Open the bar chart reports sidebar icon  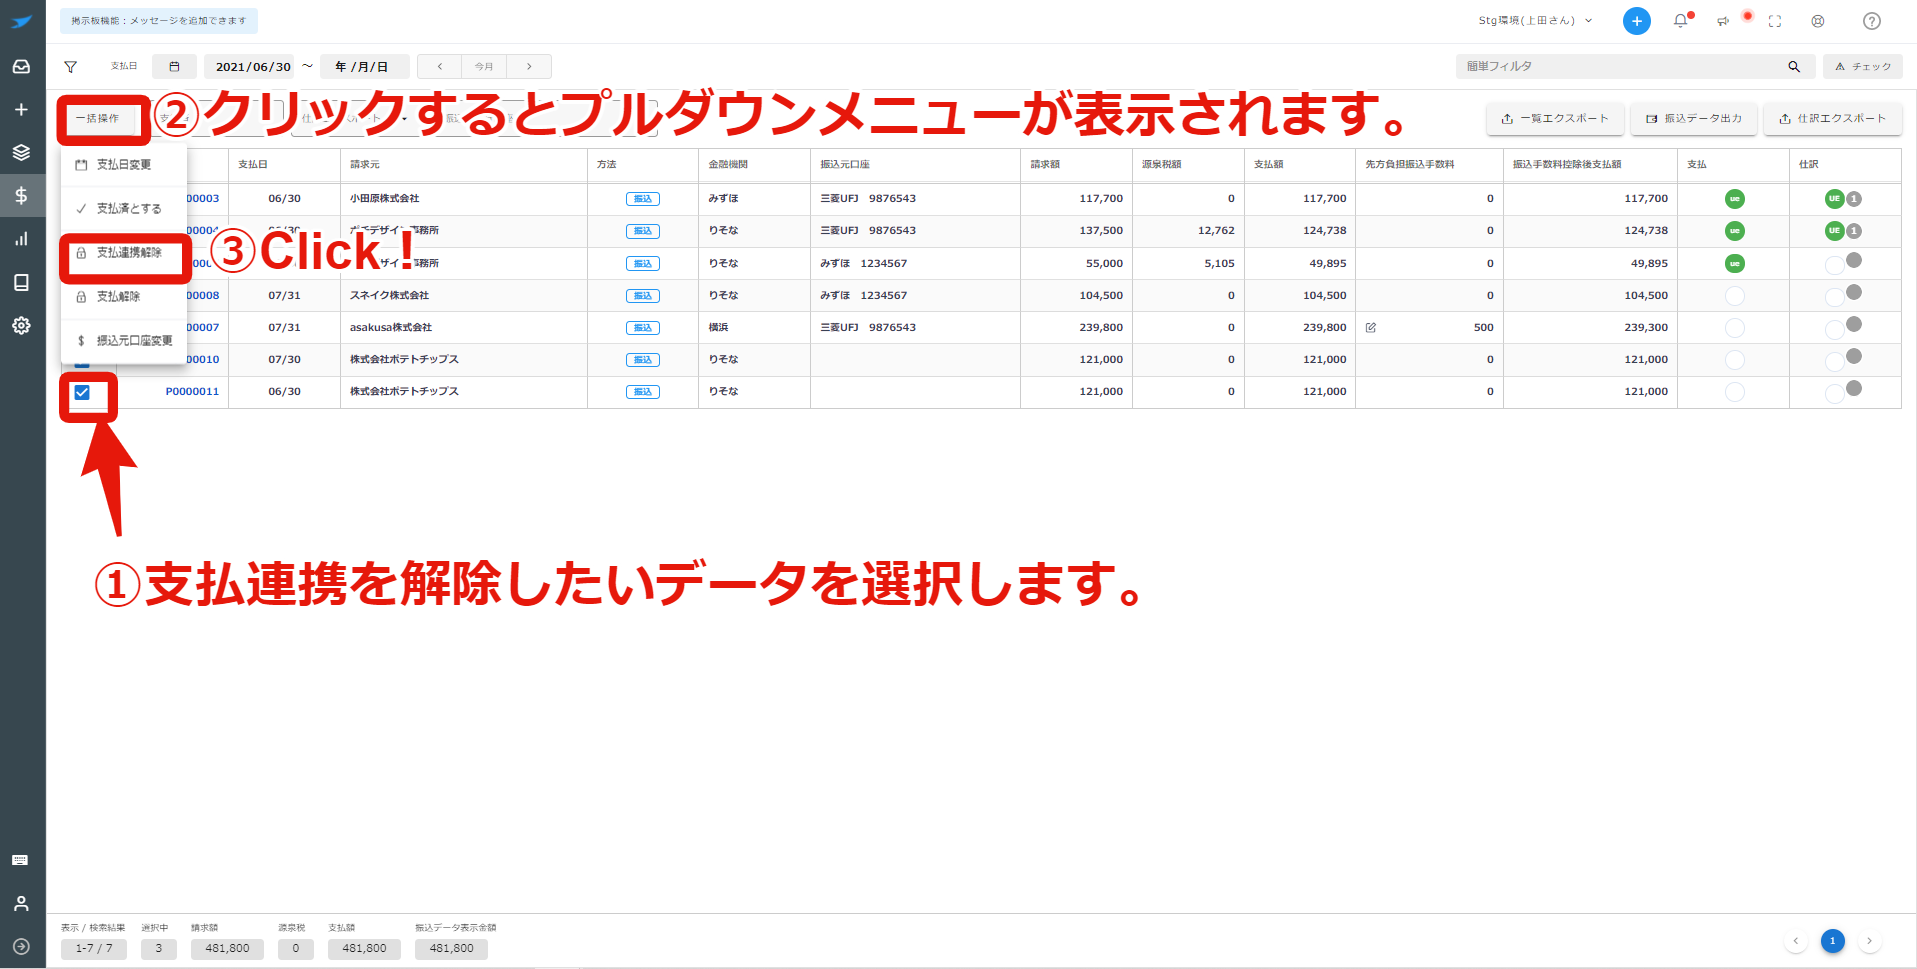click(21, 239)
